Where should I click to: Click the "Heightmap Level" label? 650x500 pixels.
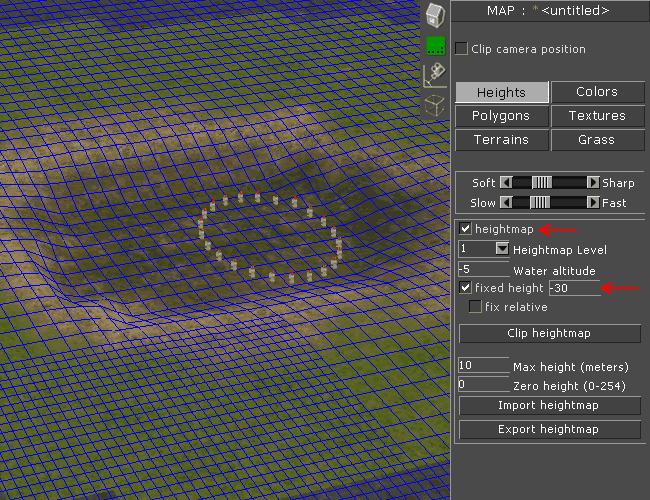pyautogui.click(x=560, y=250)
